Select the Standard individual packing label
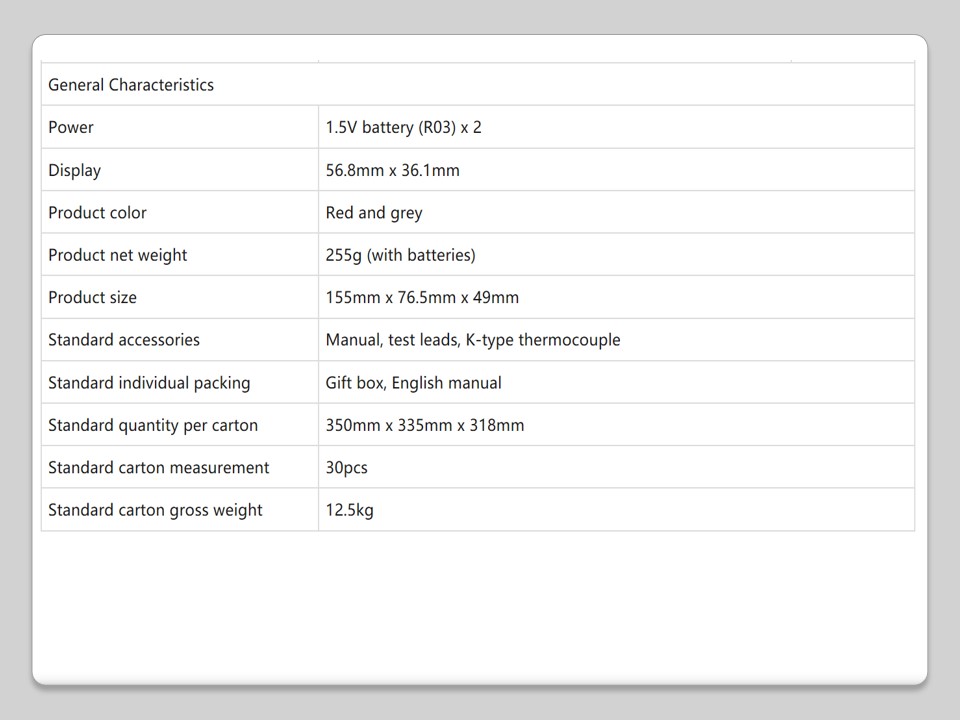 149,383
